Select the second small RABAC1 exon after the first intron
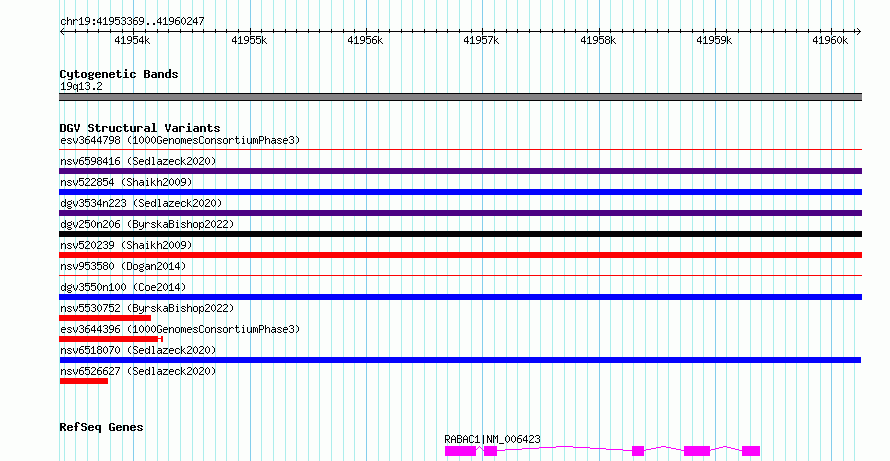The height and width of the screenshot is (461, 890). pyautogui.click(x=490, y=451)
